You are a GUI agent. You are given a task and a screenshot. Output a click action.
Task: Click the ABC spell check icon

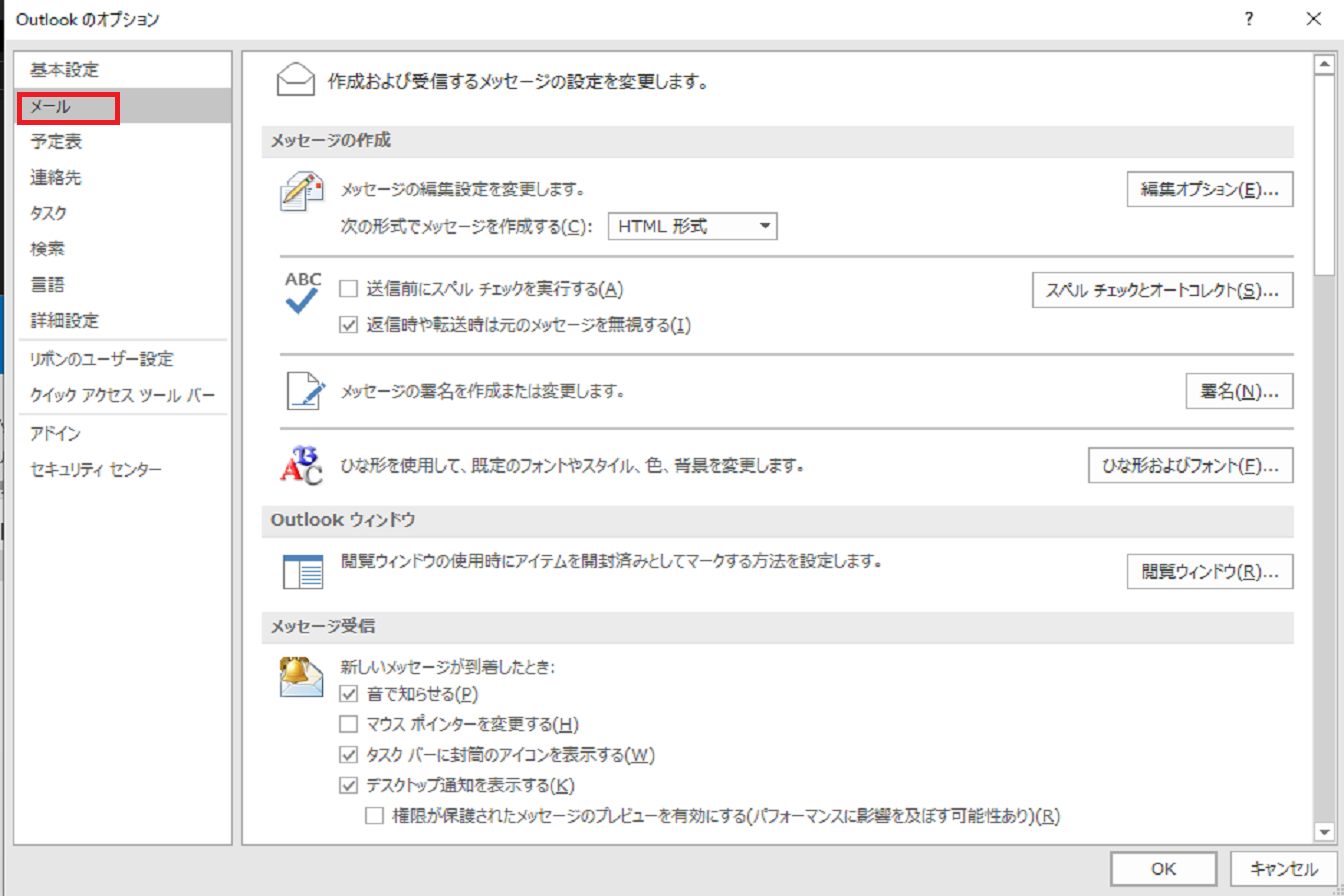pyautogui.click(x=302, y=292)
